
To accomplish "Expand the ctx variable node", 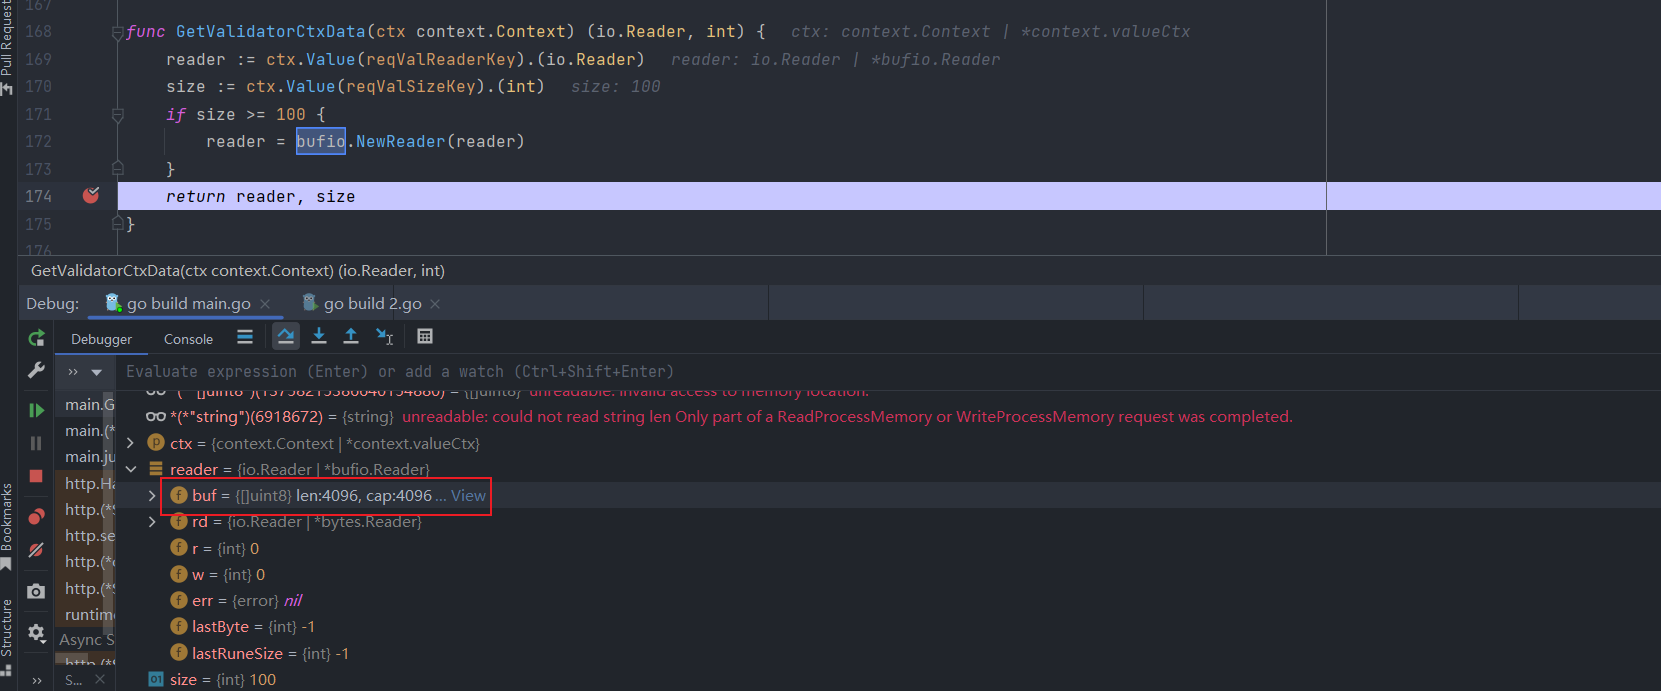I will point(130,443).
